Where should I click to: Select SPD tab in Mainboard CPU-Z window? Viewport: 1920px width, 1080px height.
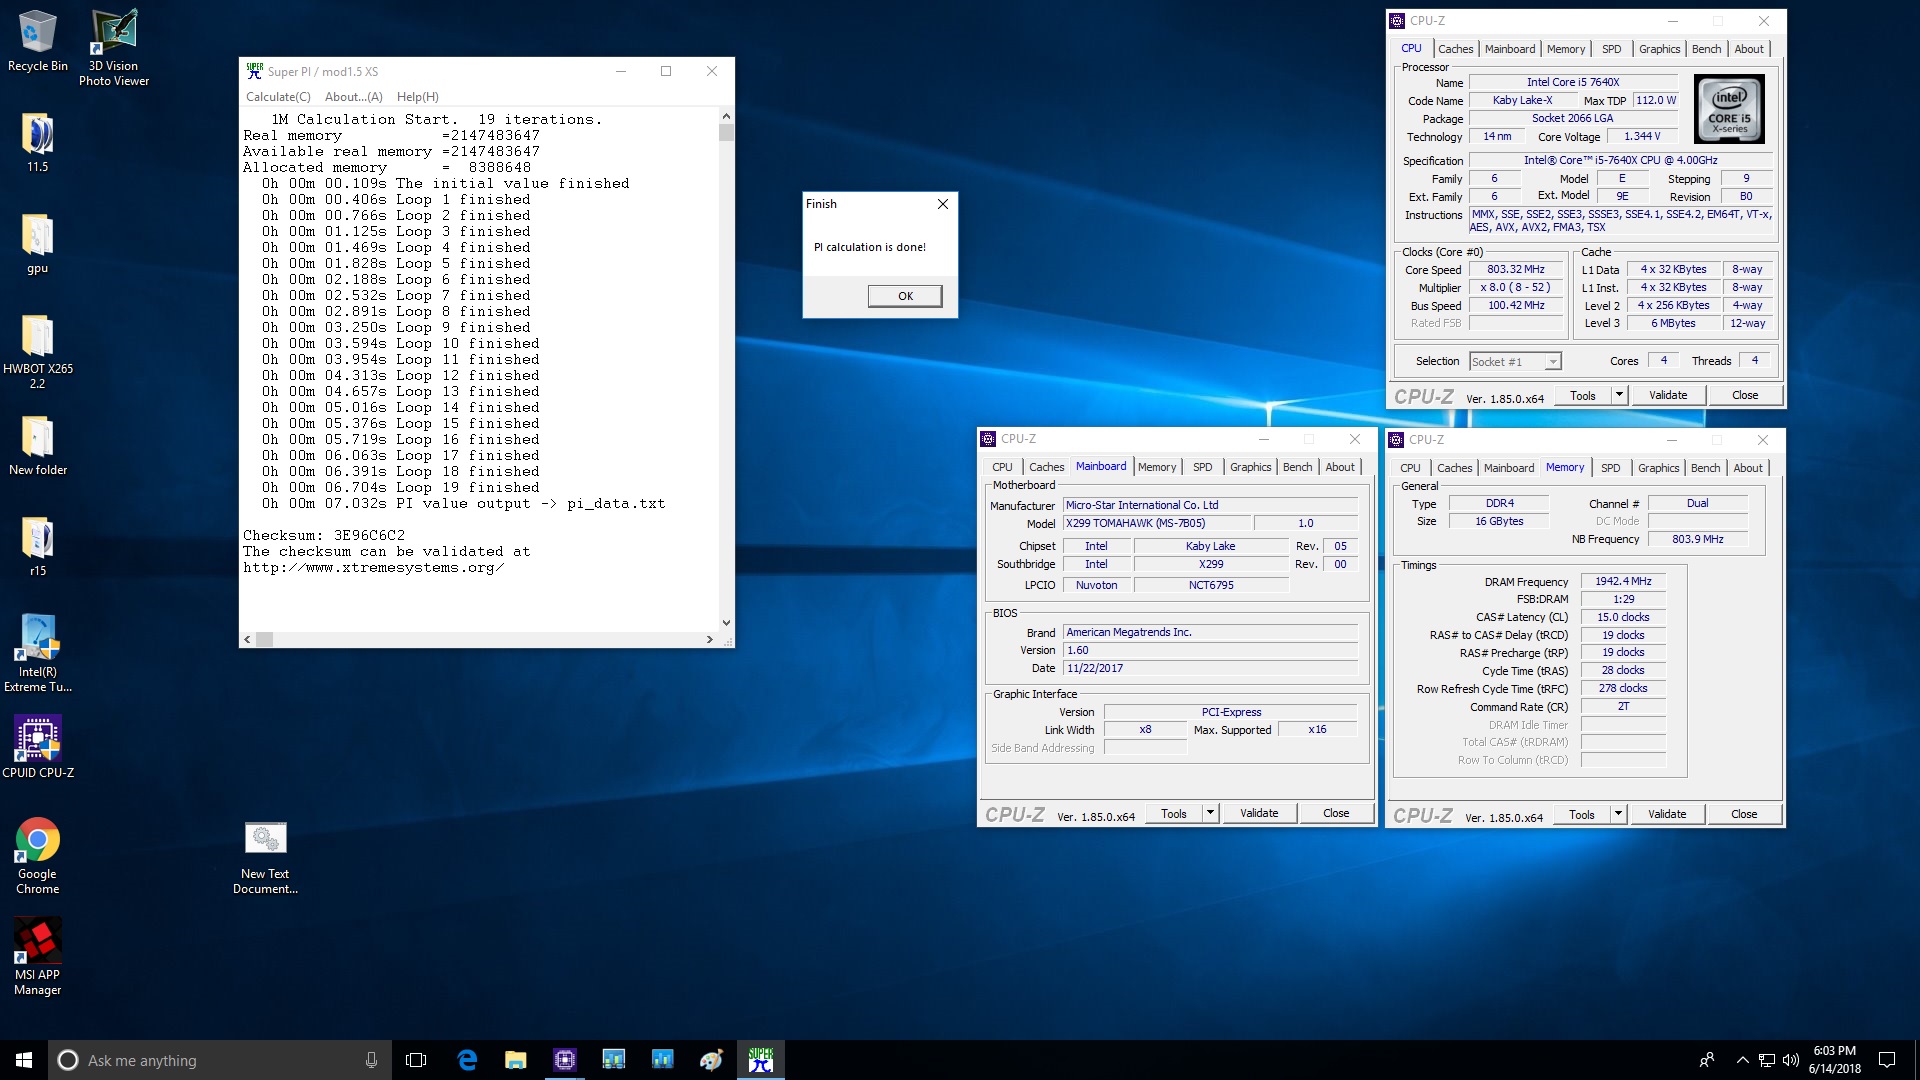pos(1203,467)
